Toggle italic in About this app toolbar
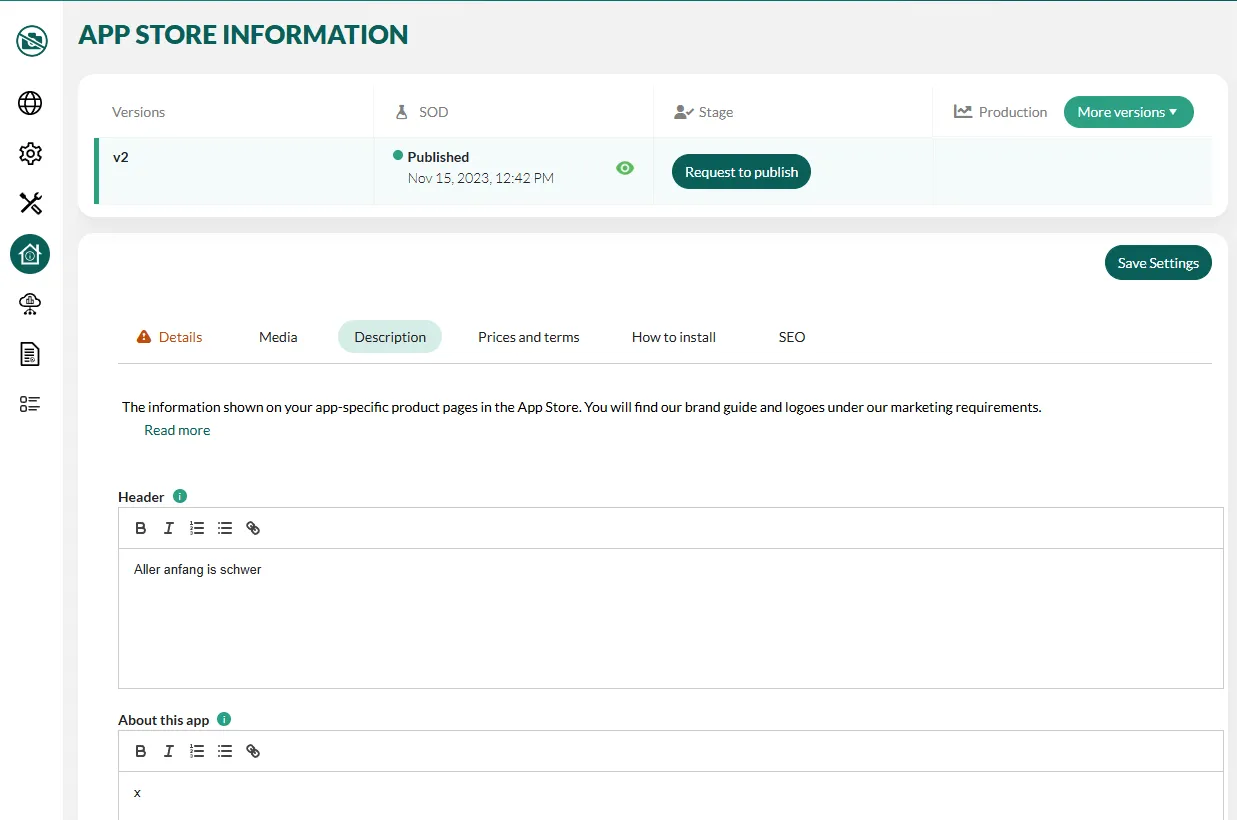The width and height of the screenshot is (1237, 820). (169, 751)
